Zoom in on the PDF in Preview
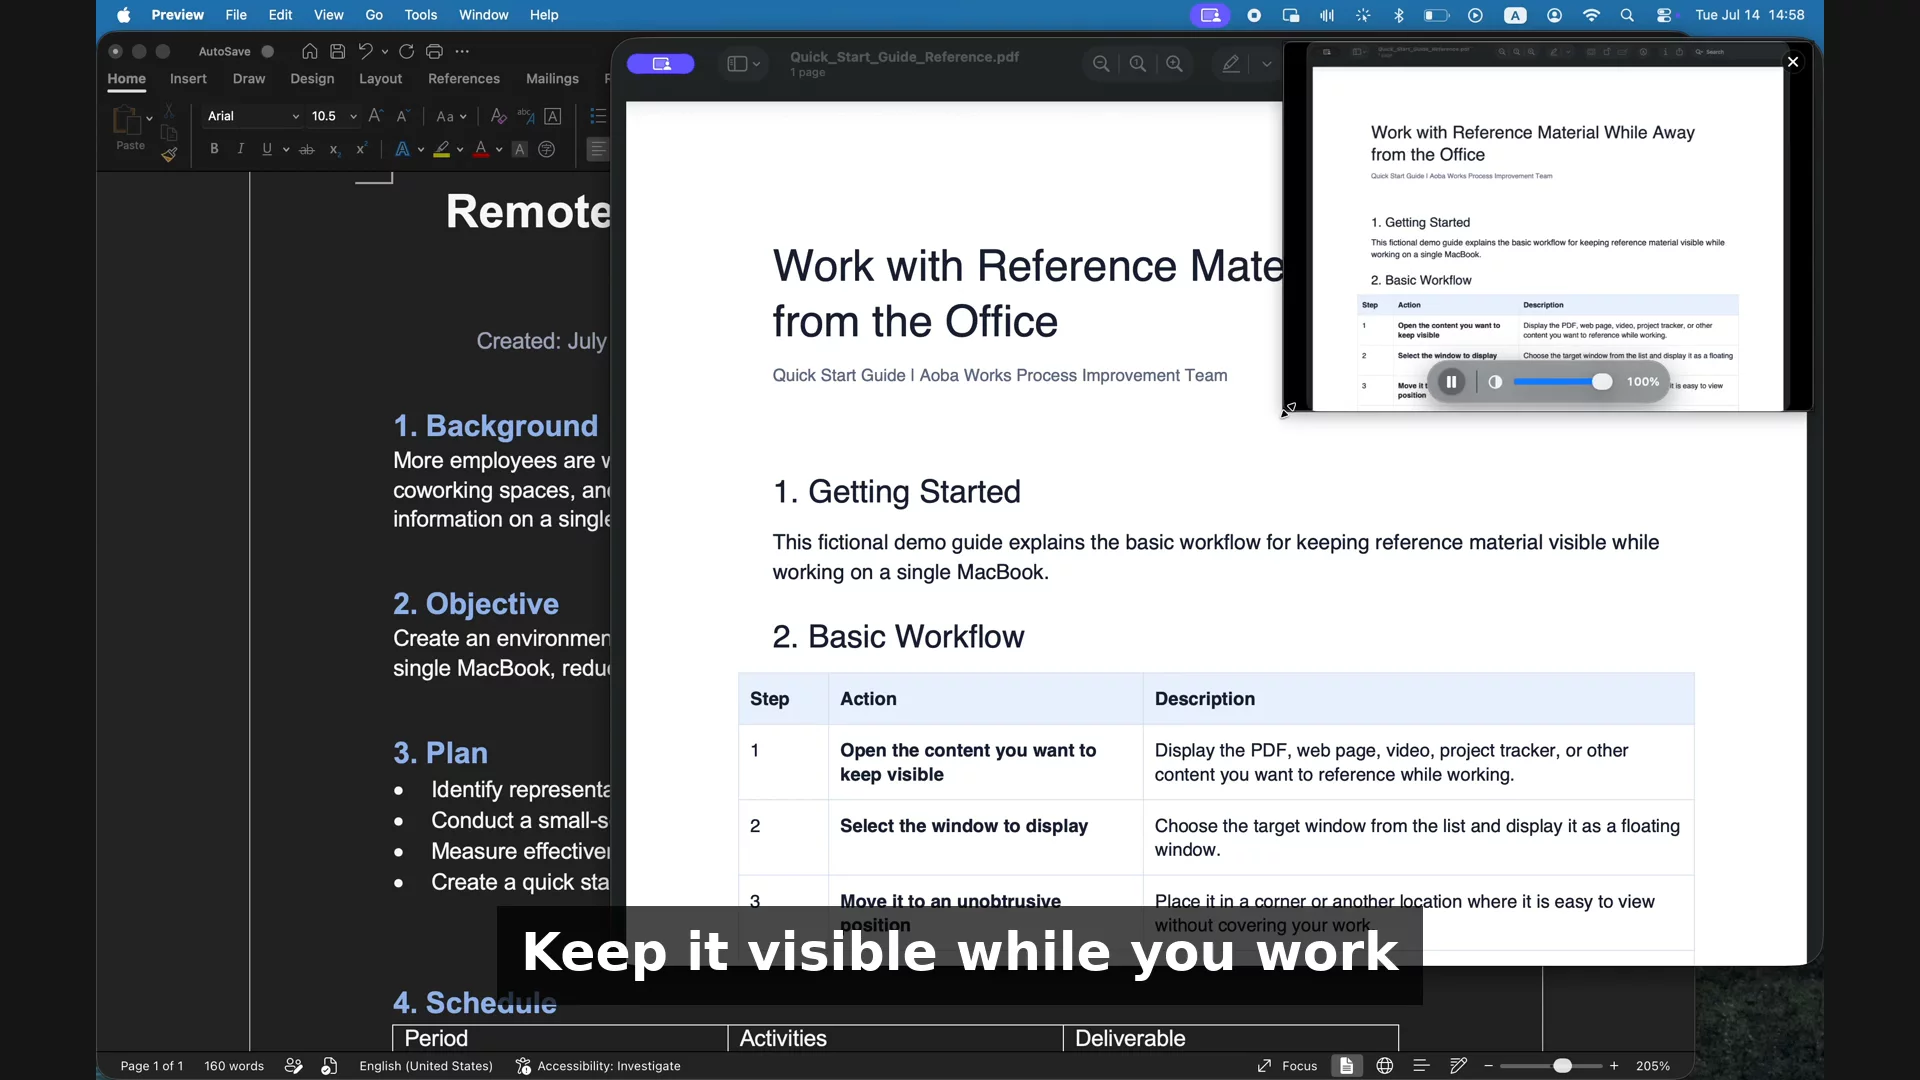1920x1080 pixels. pos(1175,64)
